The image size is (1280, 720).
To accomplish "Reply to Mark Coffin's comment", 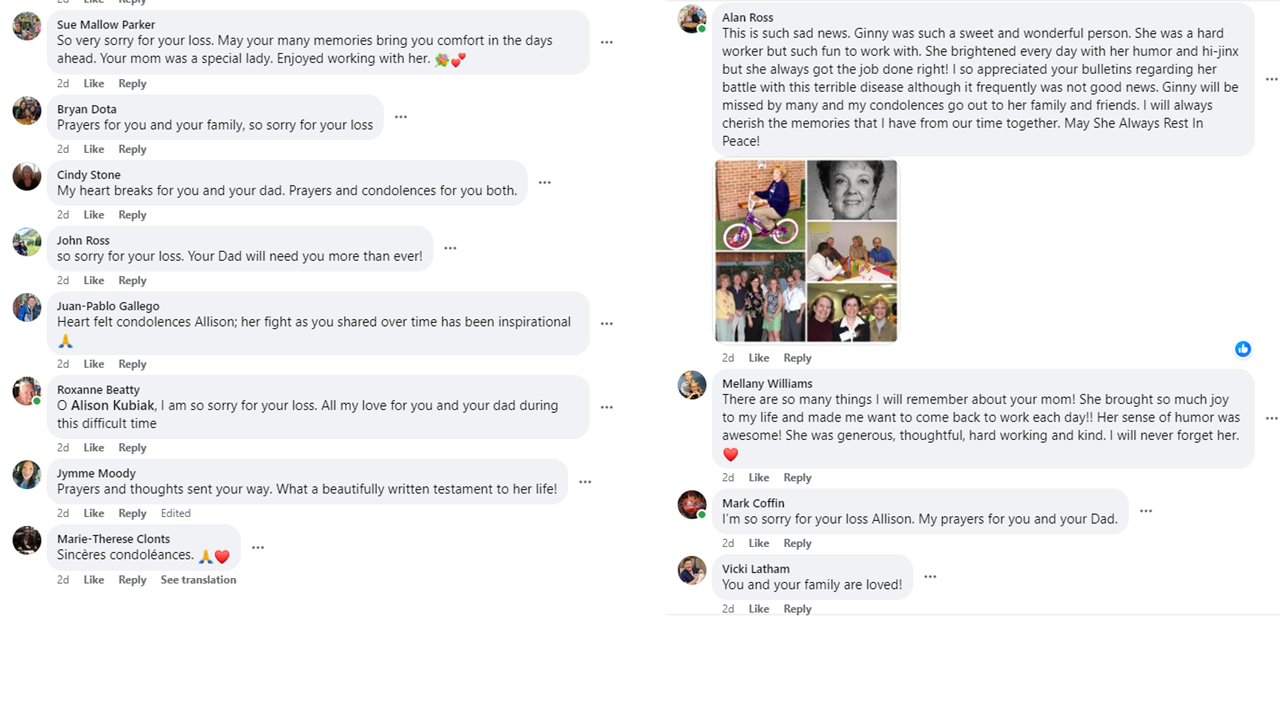I will click(797, 543).
